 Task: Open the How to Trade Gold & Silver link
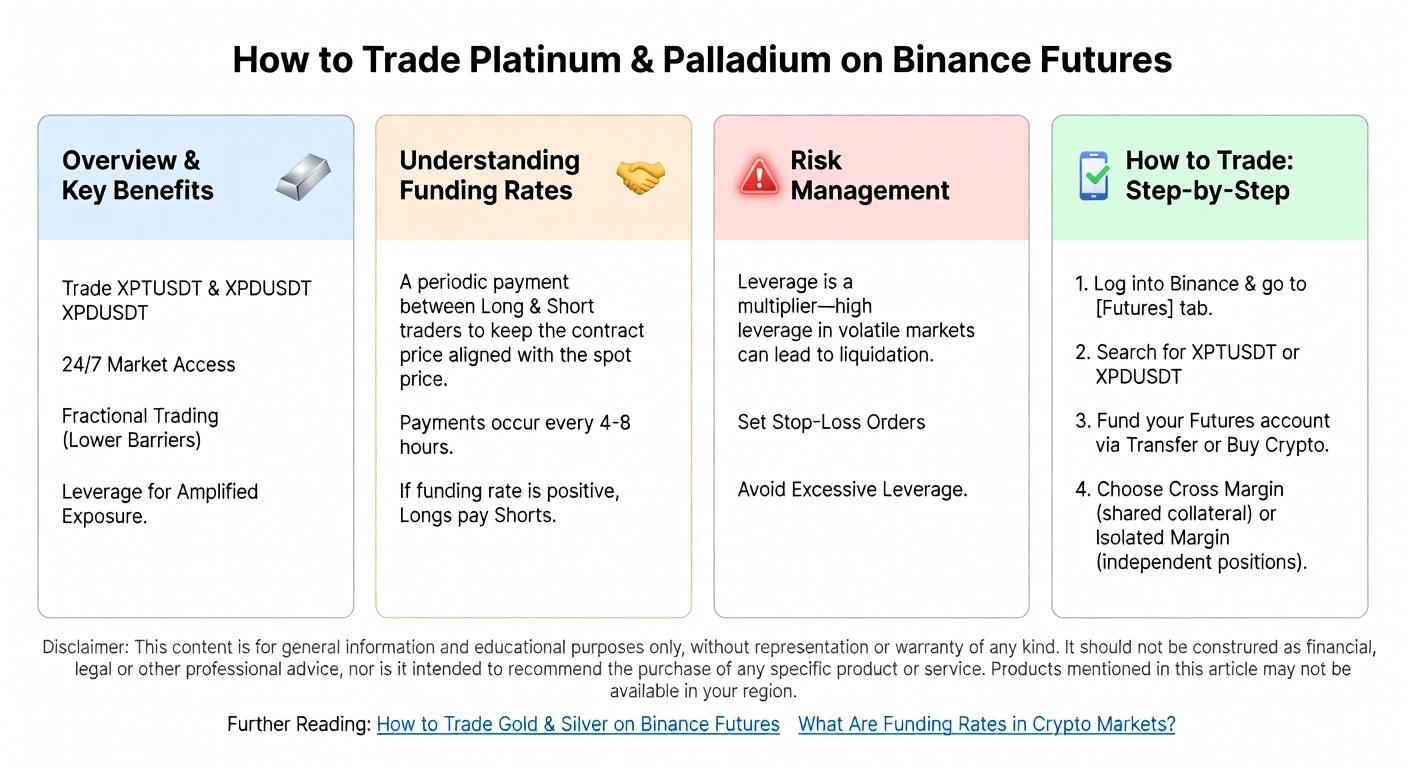pos(578,724)
